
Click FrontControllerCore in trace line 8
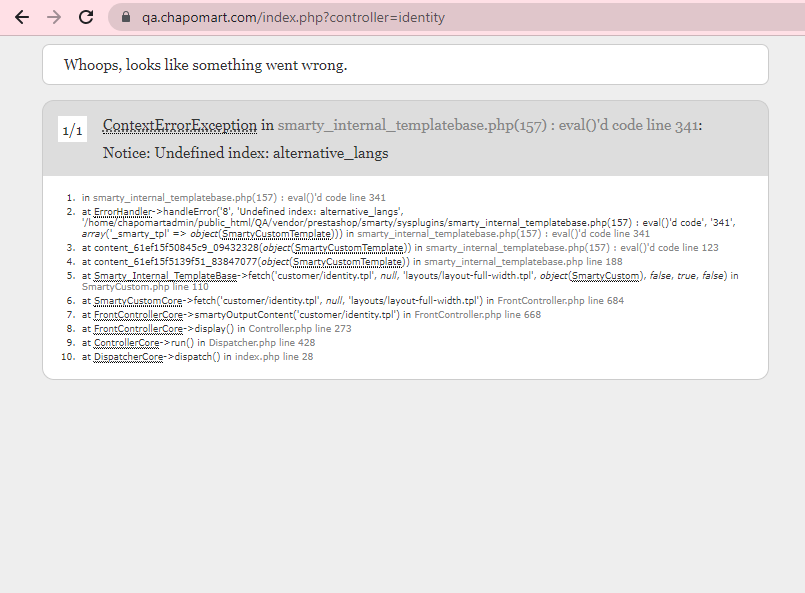139,329
